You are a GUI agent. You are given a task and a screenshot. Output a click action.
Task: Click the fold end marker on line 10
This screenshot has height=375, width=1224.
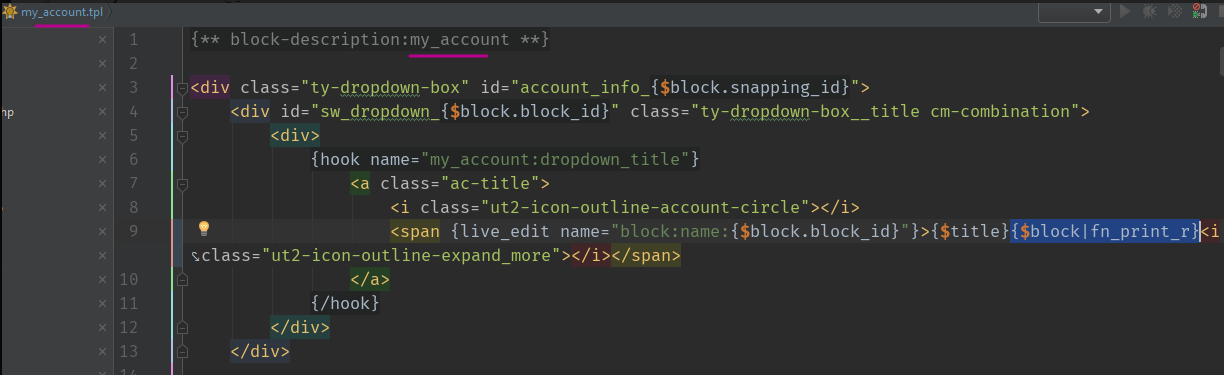click(182, 280)
